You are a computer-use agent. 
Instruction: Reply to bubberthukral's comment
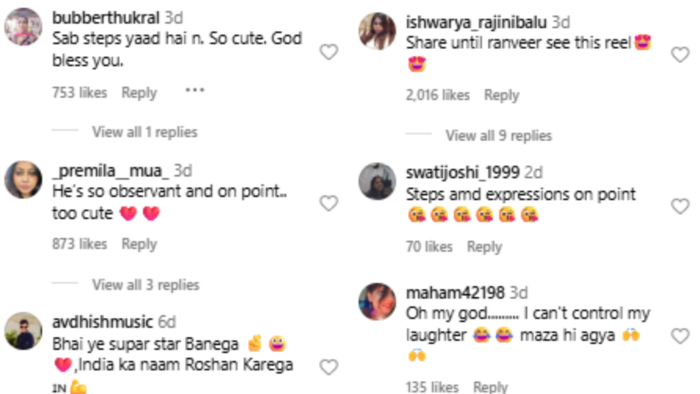139,93
